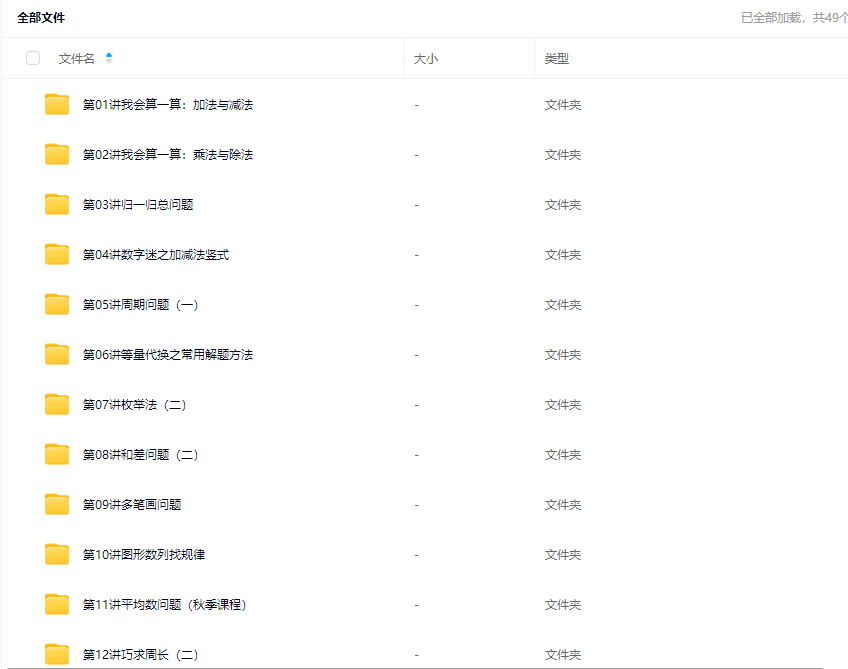
Task: Click folder icon beside 第04讲数字迷之加减法竖式
Action: pyautogui.click(x=57, y=254)
